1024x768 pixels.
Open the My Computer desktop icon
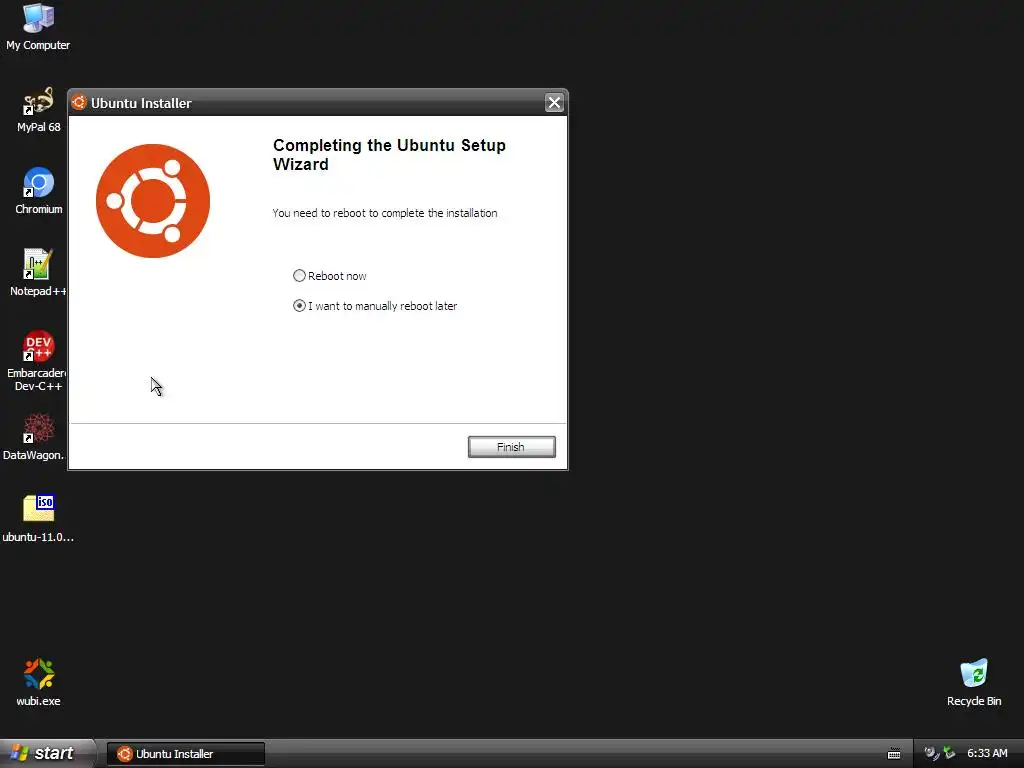(38, 26)
